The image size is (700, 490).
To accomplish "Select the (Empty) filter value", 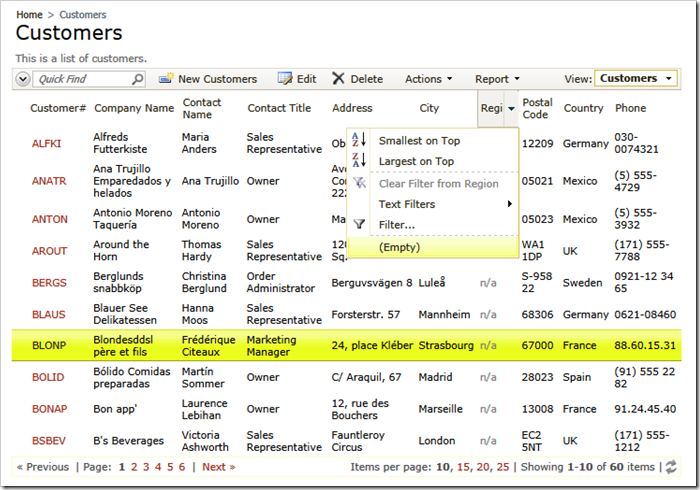I will point(399,247).
